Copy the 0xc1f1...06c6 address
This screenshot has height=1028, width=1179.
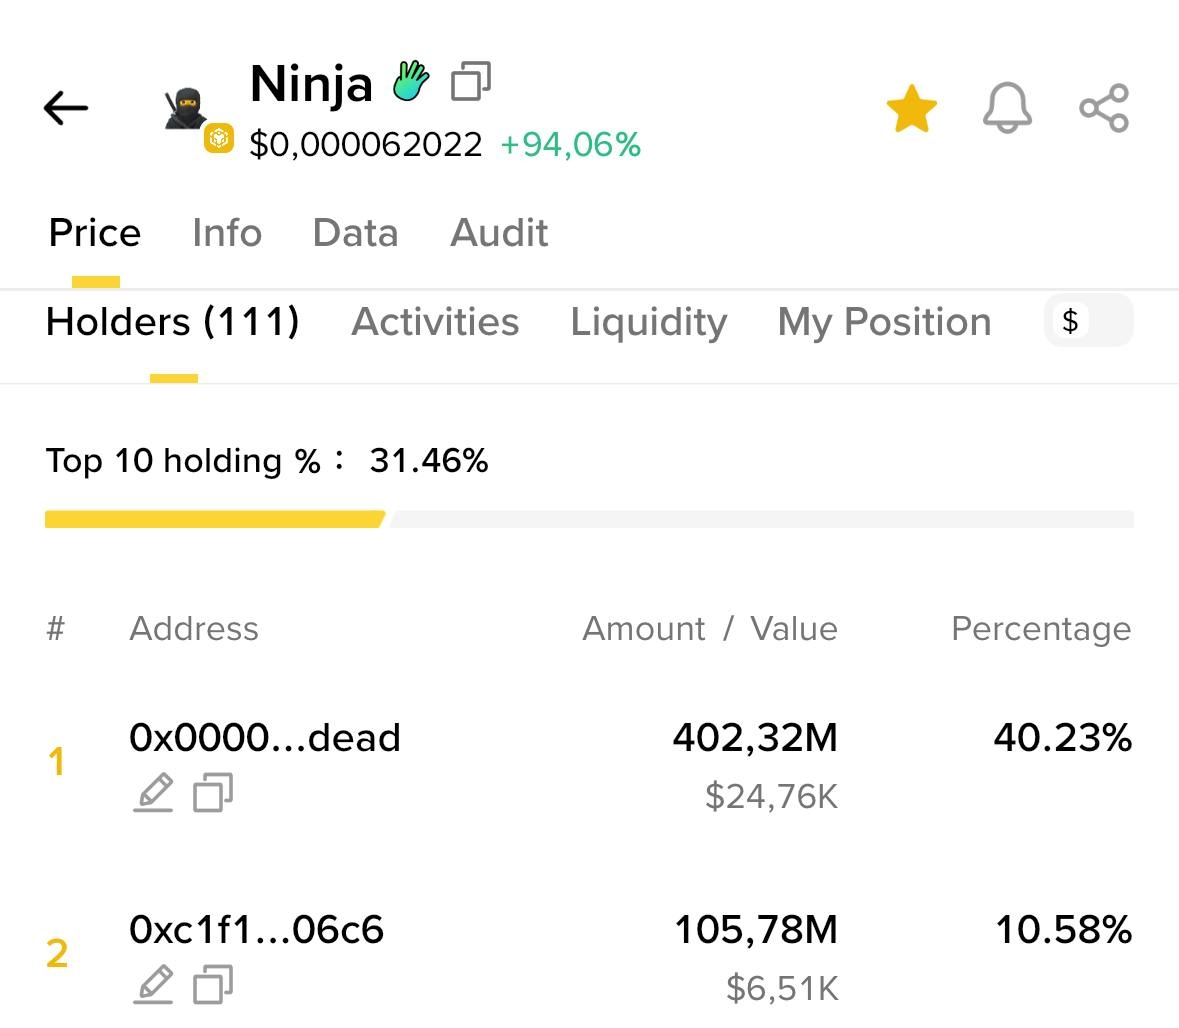click(213, 985)
